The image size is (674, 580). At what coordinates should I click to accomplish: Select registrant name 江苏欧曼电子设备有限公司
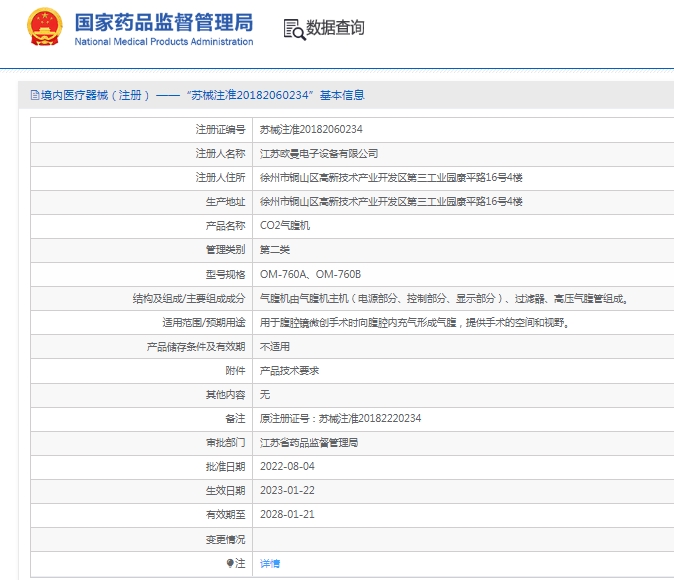point(319,153)
